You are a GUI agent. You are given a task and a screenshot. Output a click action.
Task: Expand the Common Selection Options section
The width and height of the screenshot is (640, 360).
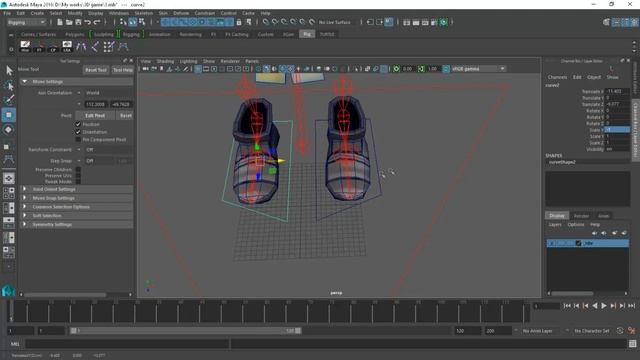tap(24, 207)
